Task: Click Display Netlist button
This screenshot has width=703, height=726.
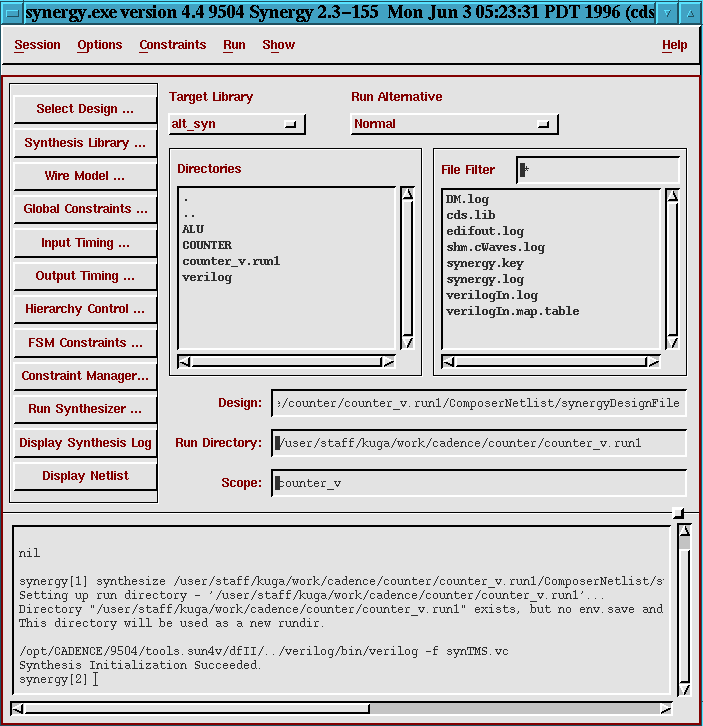Action: point(85,476)
